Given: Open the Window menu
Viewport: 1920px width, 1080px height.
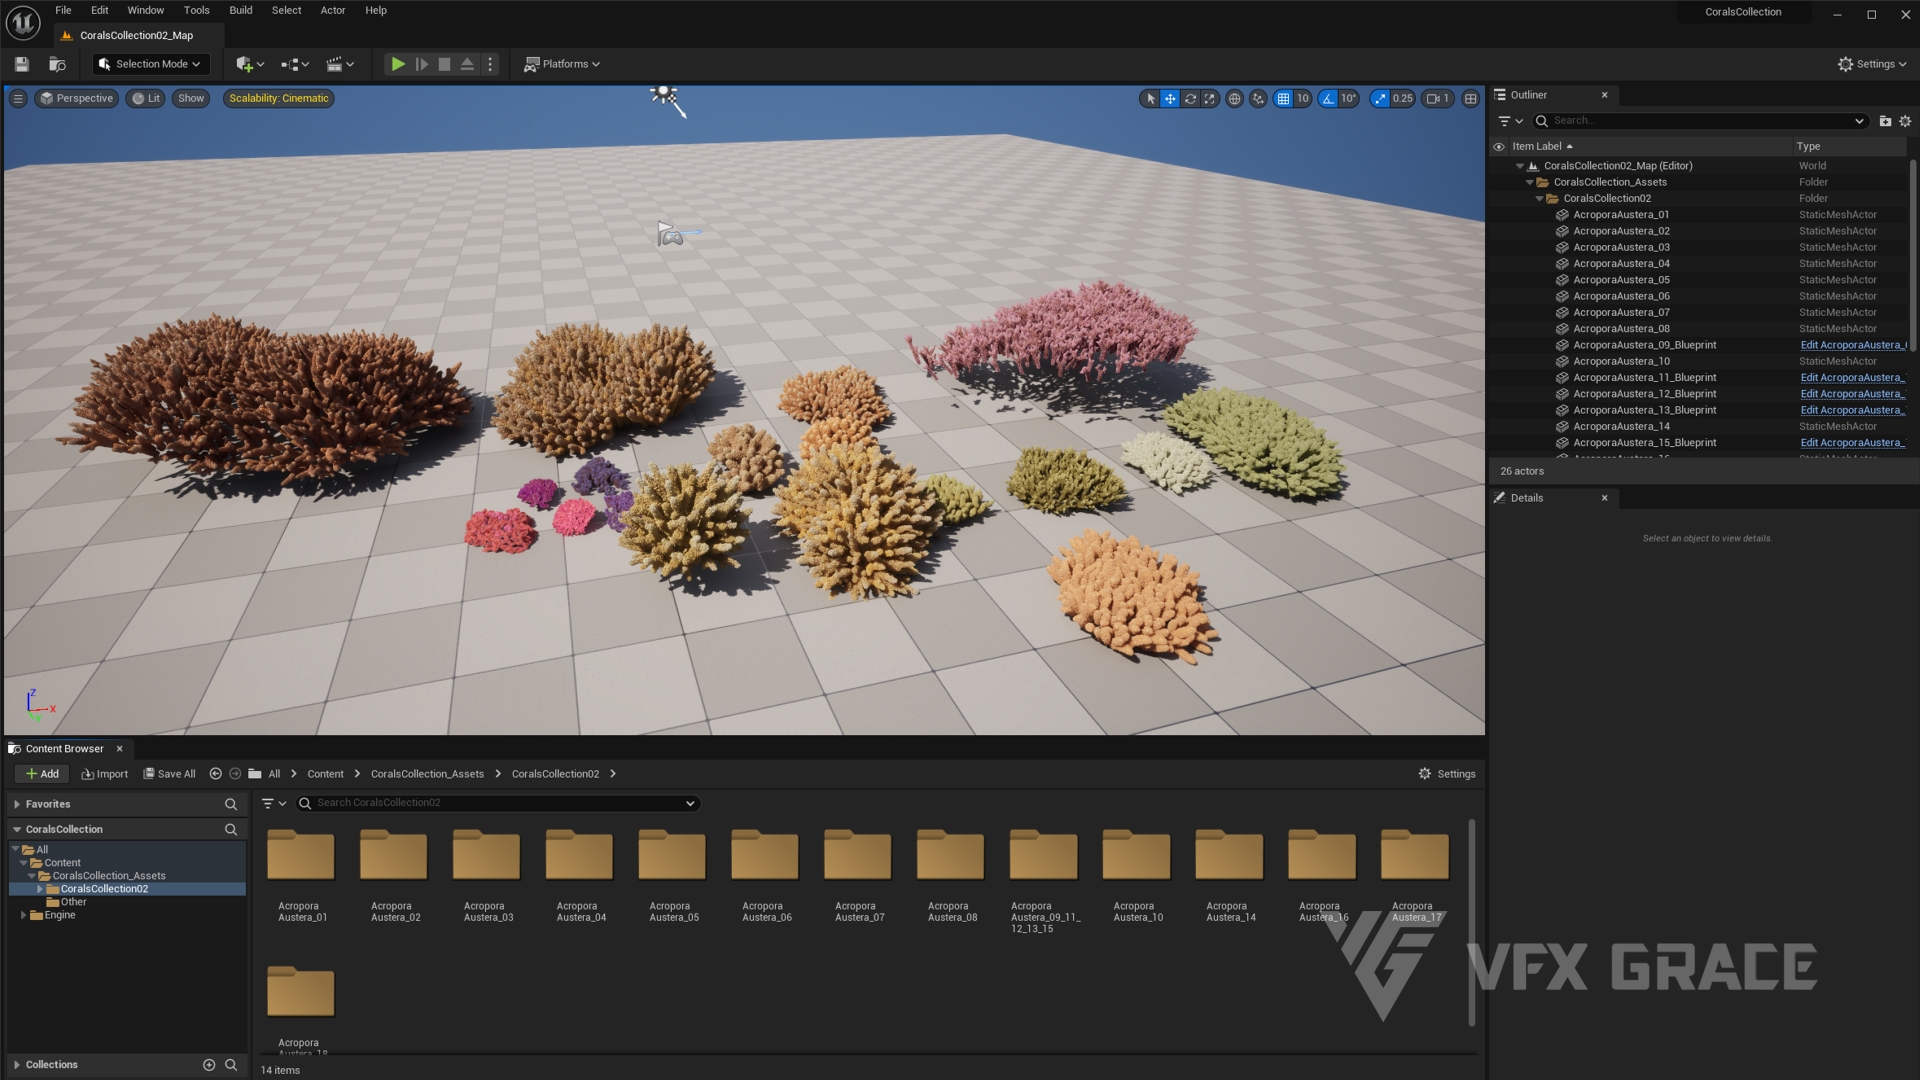Looking at the screenshot, I should click(146, 10).
